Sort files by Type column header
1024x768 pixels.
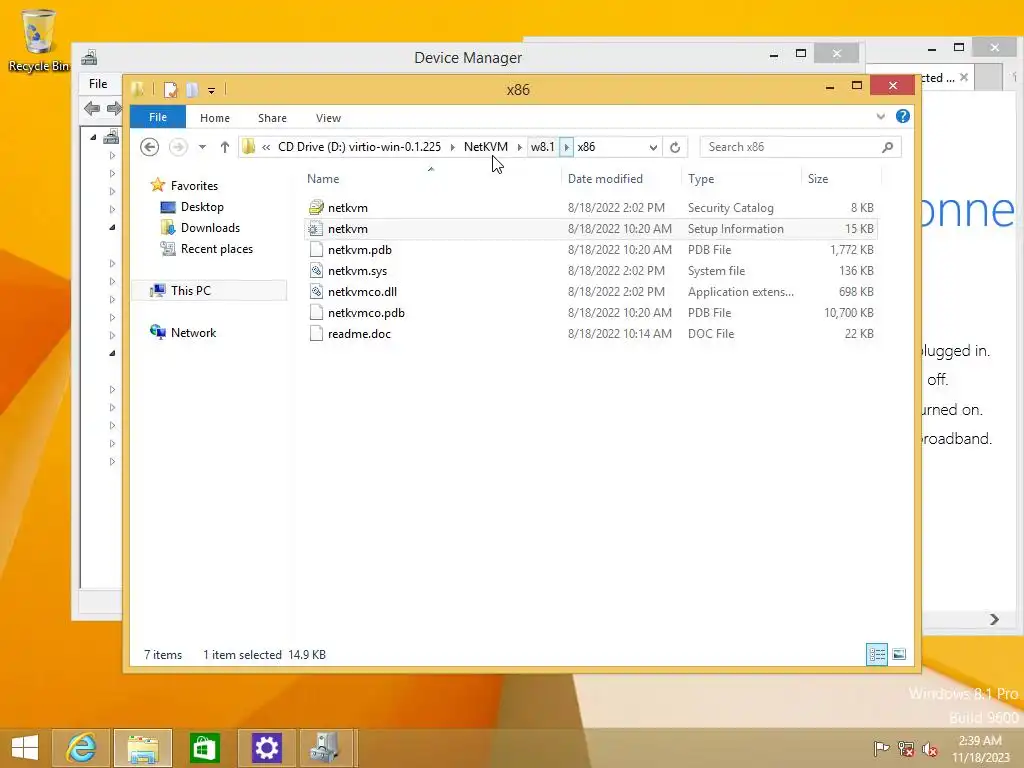[x=701, y=178]
